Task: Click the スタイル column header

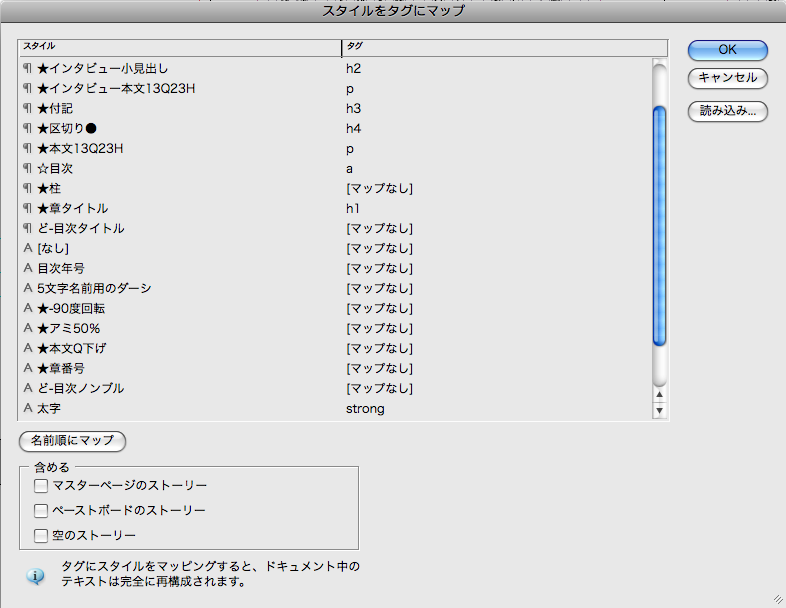Action: (x=180, y=48)
